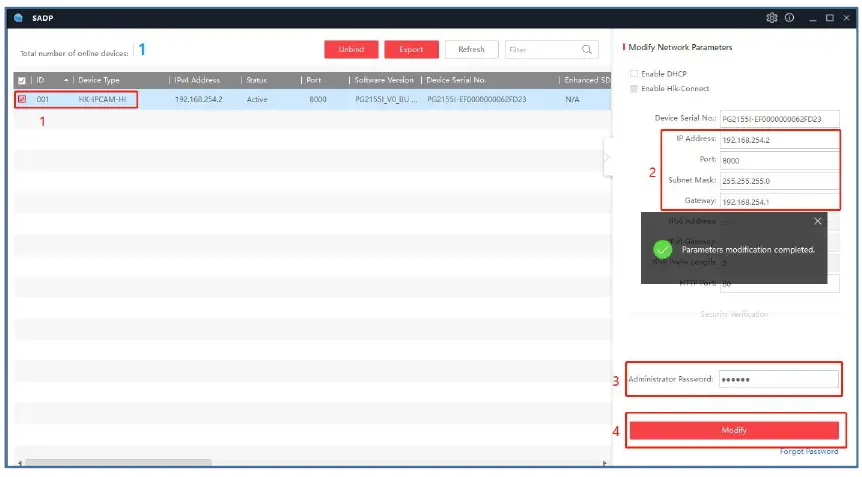862x477 pixels.
Task: Click the green success checkmark icon
Action: pyautogui.click(x=662, y=249)
